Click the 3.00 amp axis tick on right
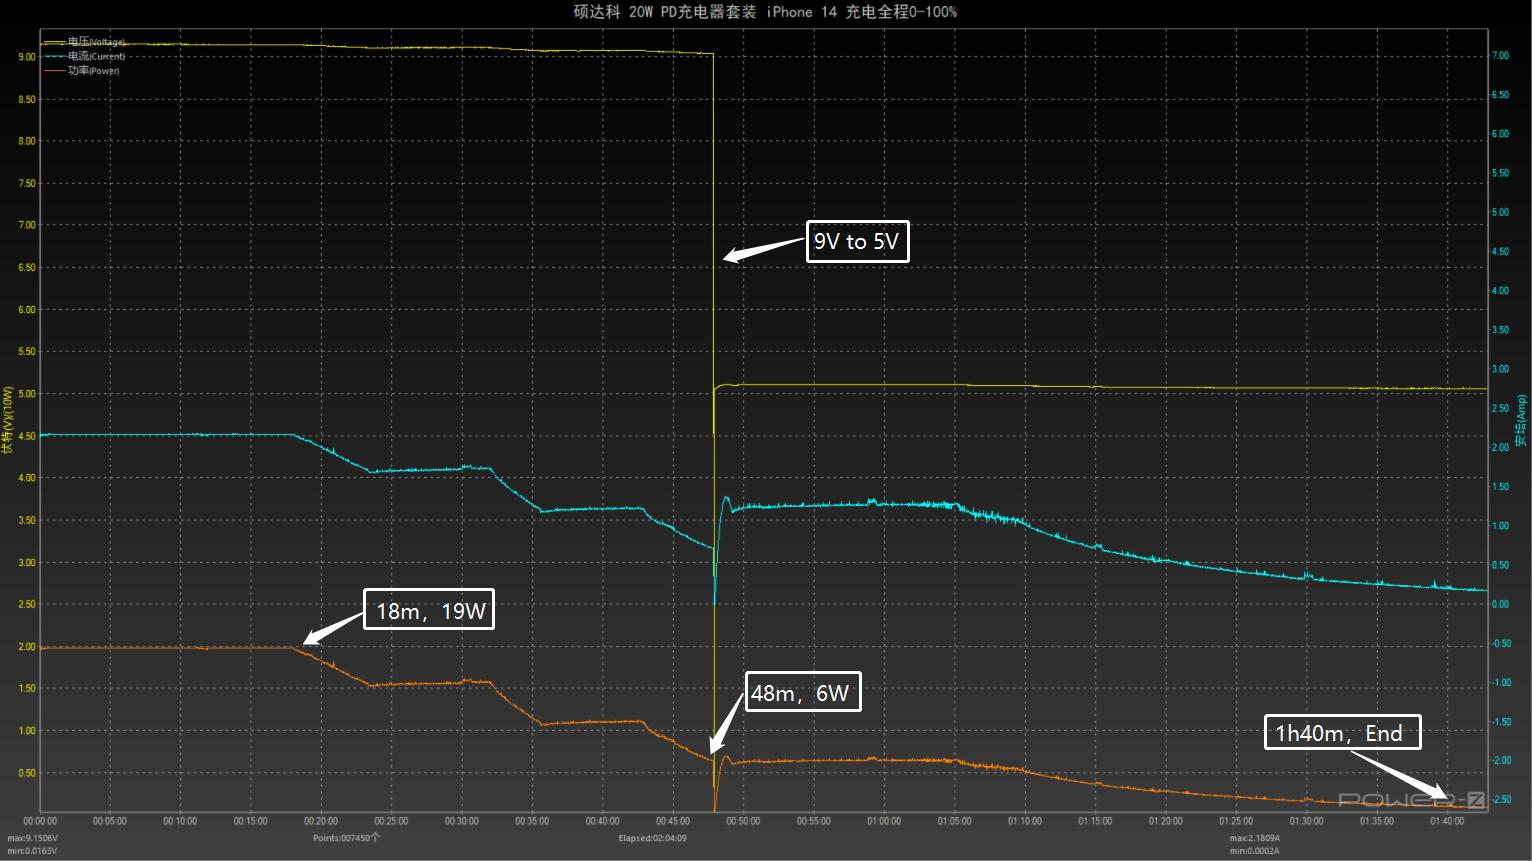The image size is (1532, 861). (x=1500, y=369)
